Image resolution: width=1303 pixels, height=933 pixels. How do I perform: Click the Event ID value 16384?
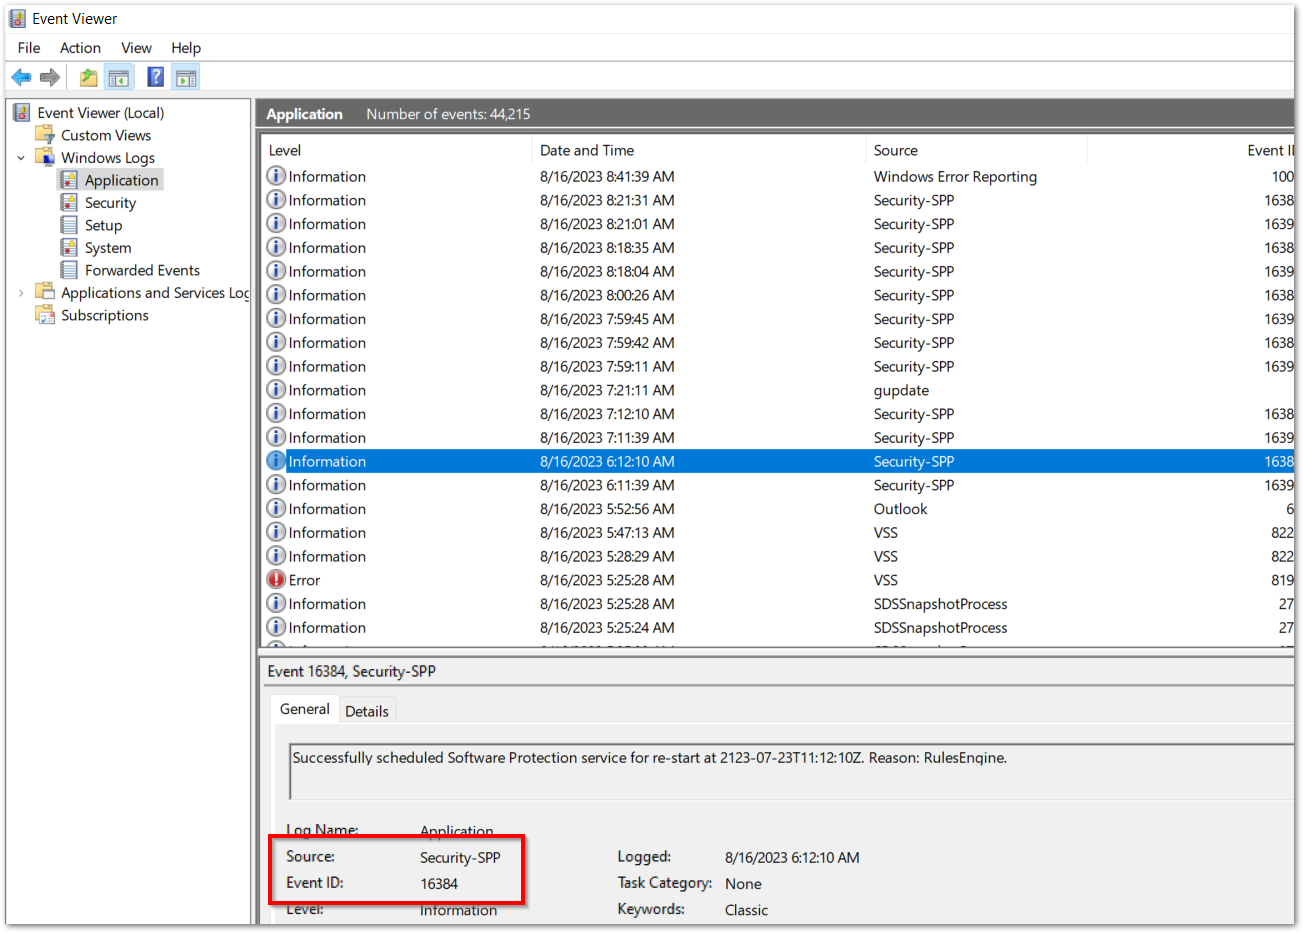coord(439,884)
